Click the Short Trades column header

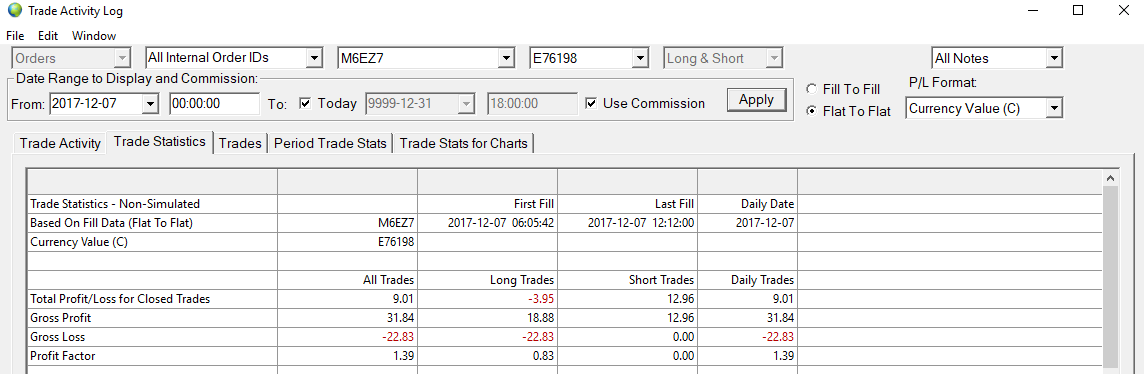pyautogui.click(x=661, y=280)
